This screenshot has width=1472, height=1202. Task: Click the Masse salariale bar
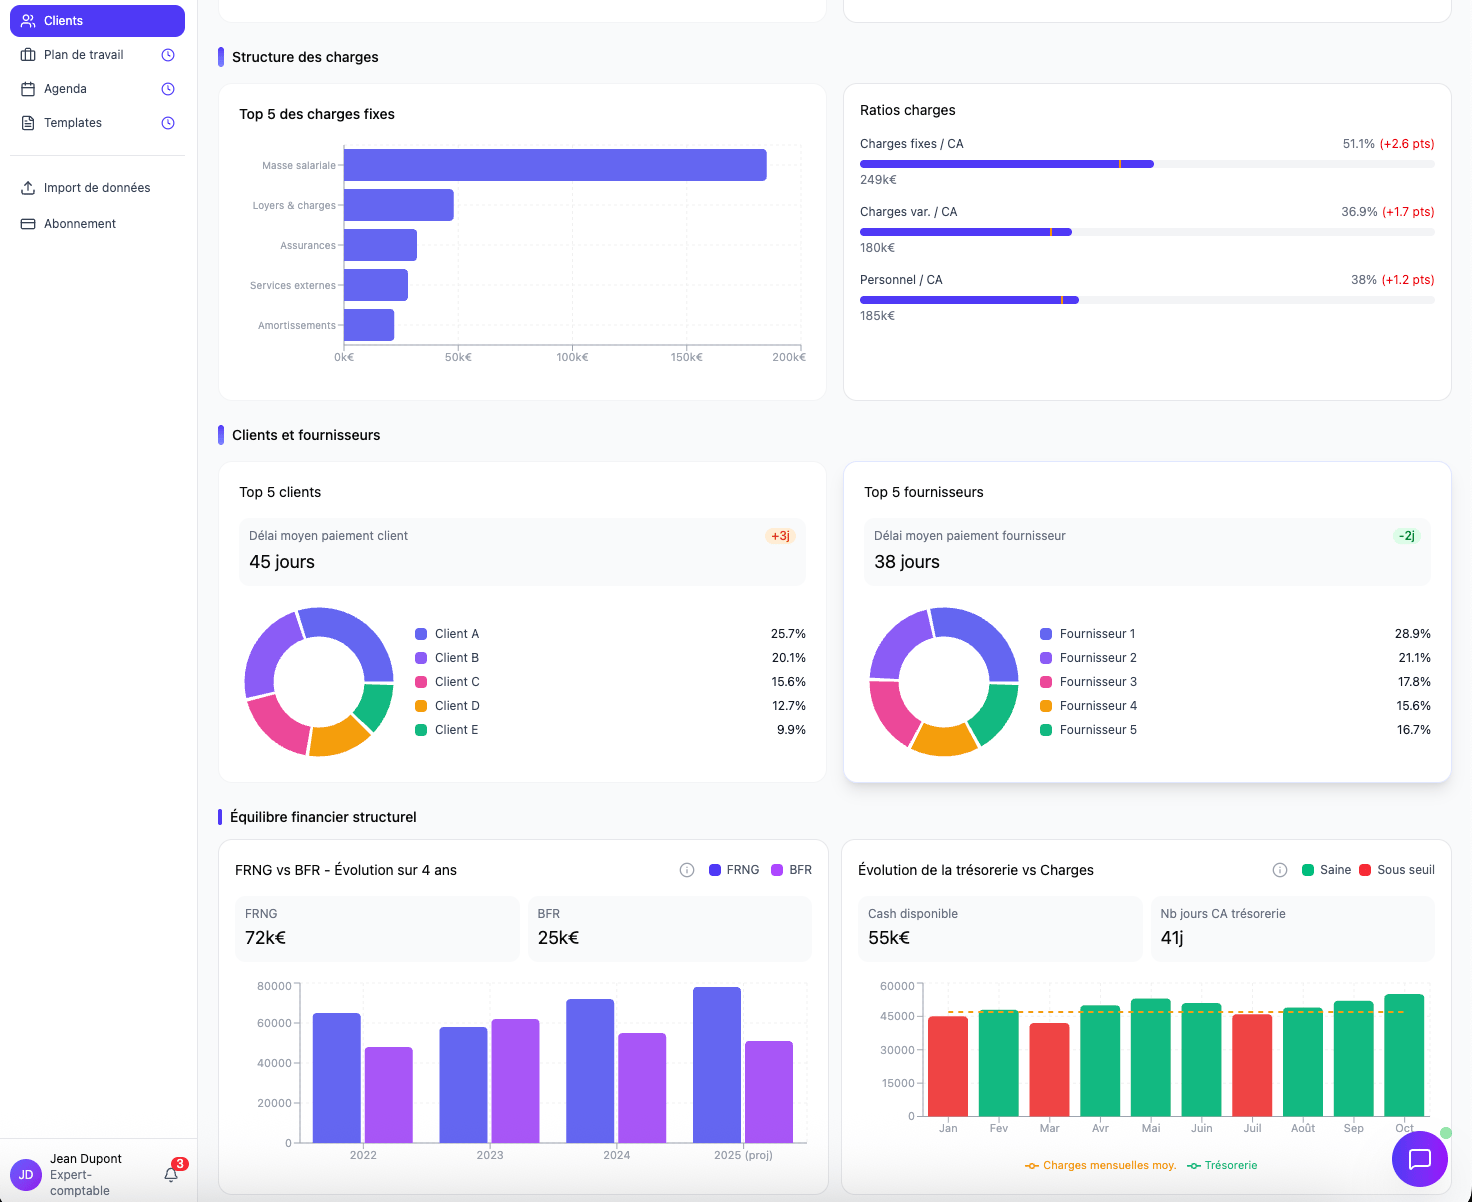click(555, 165)
